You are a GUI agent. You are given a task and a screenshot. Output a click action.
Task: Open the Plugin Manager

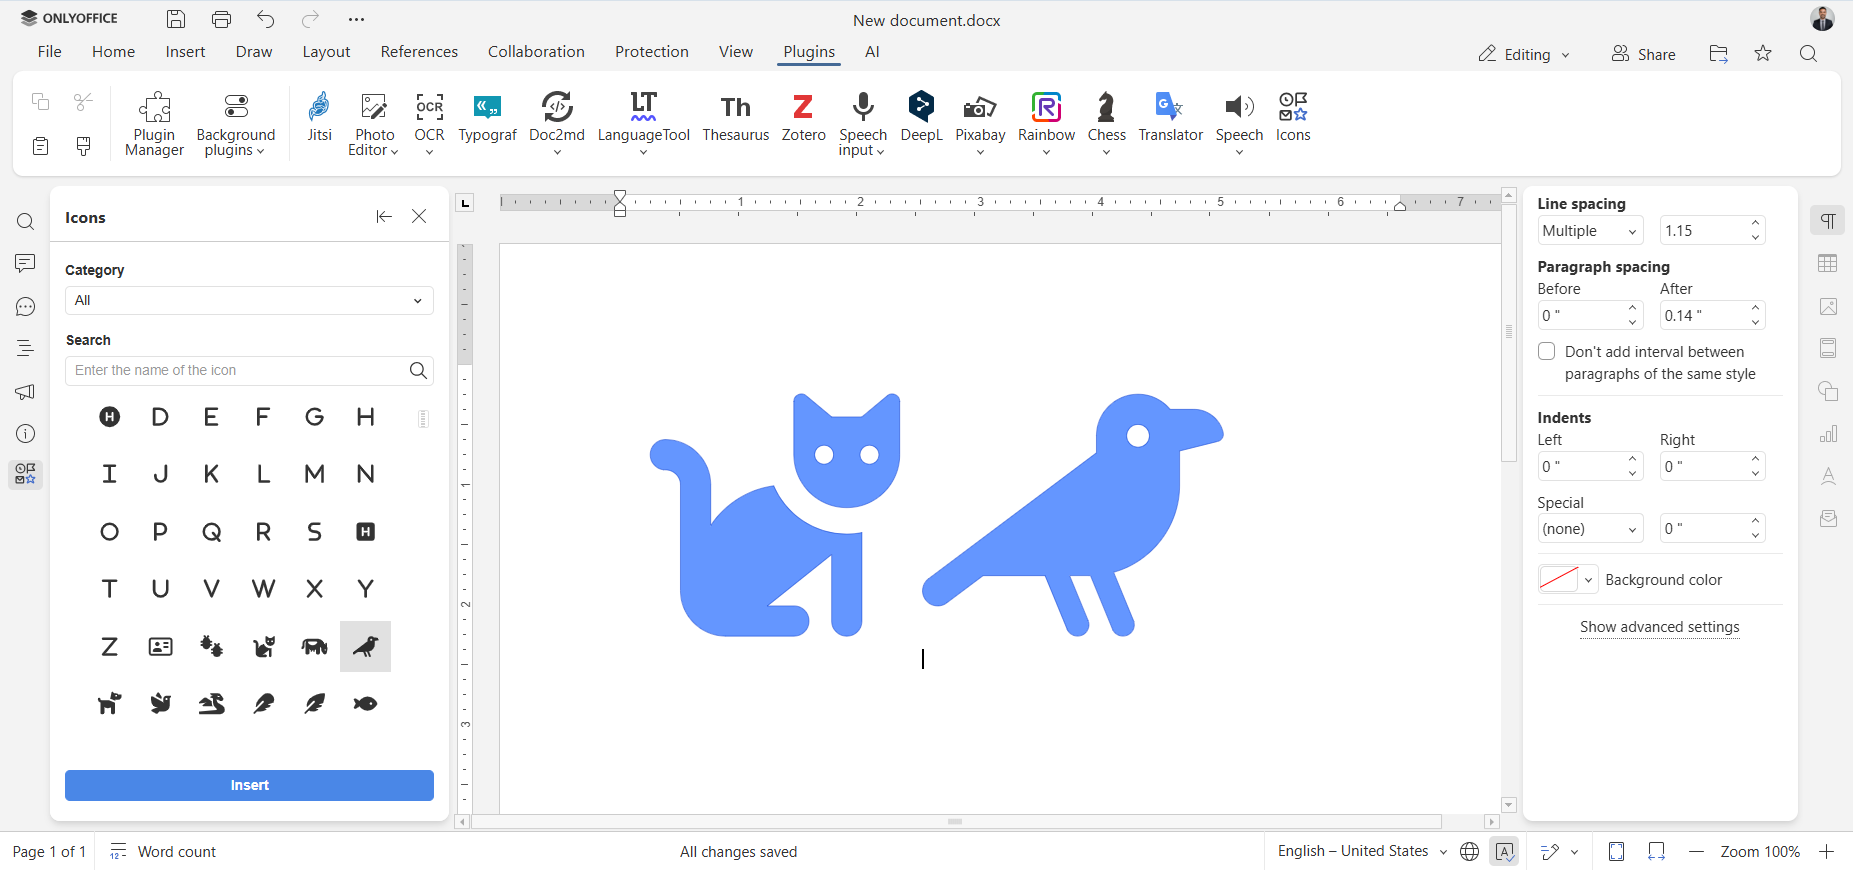154,124
